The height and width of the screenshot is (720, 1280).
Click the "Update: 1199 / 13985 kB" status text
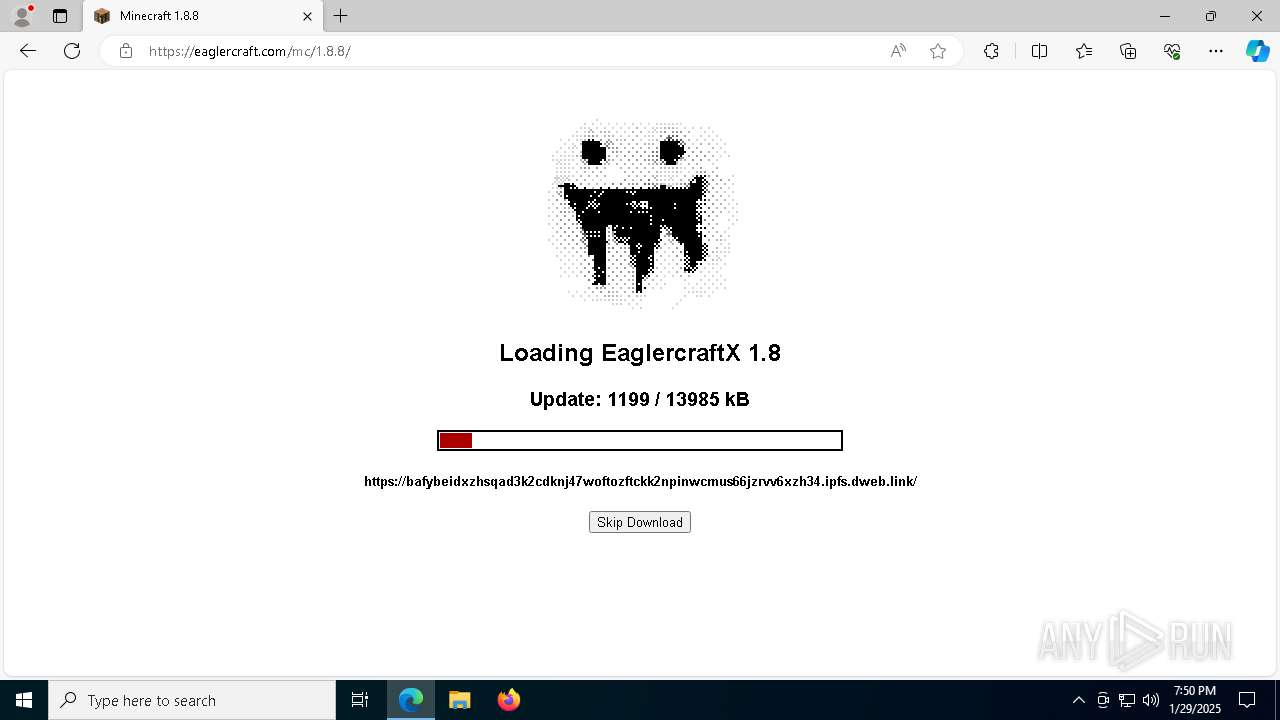point(640,399)
